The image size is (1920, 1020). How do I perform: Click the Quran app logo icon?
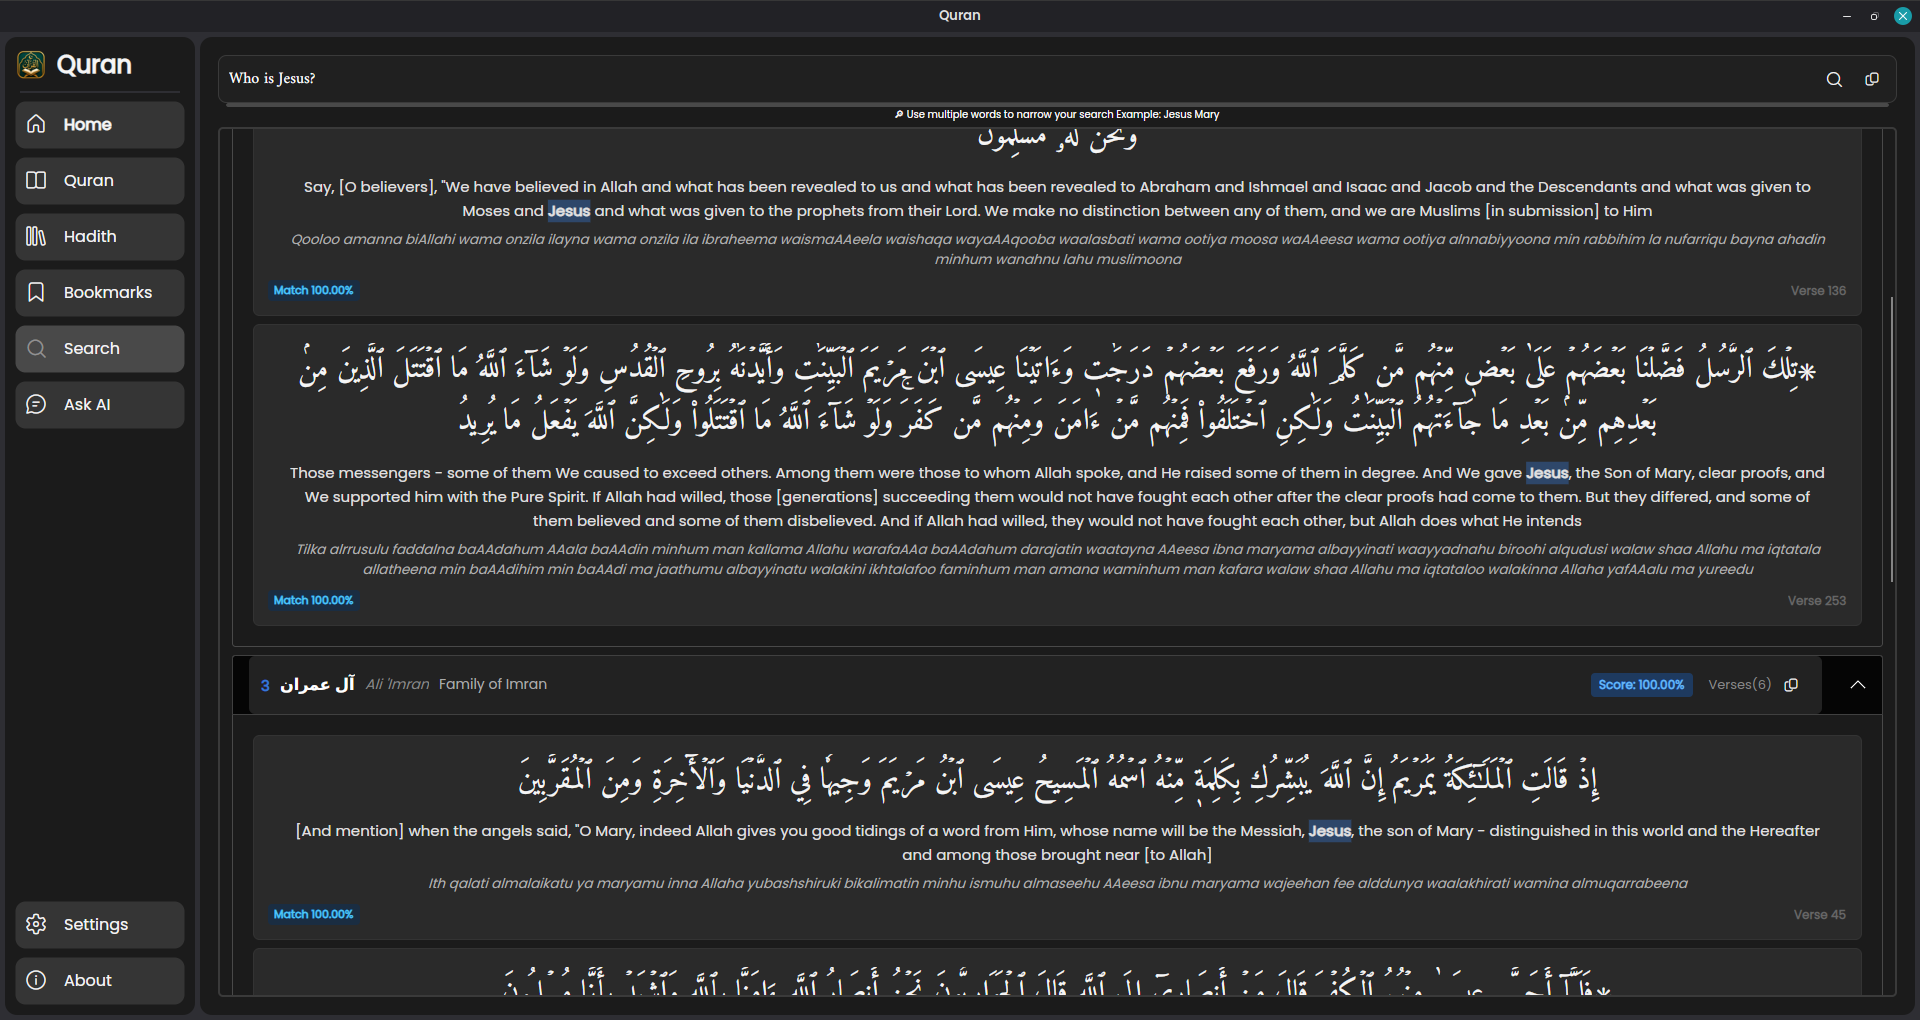click(31, 65)
